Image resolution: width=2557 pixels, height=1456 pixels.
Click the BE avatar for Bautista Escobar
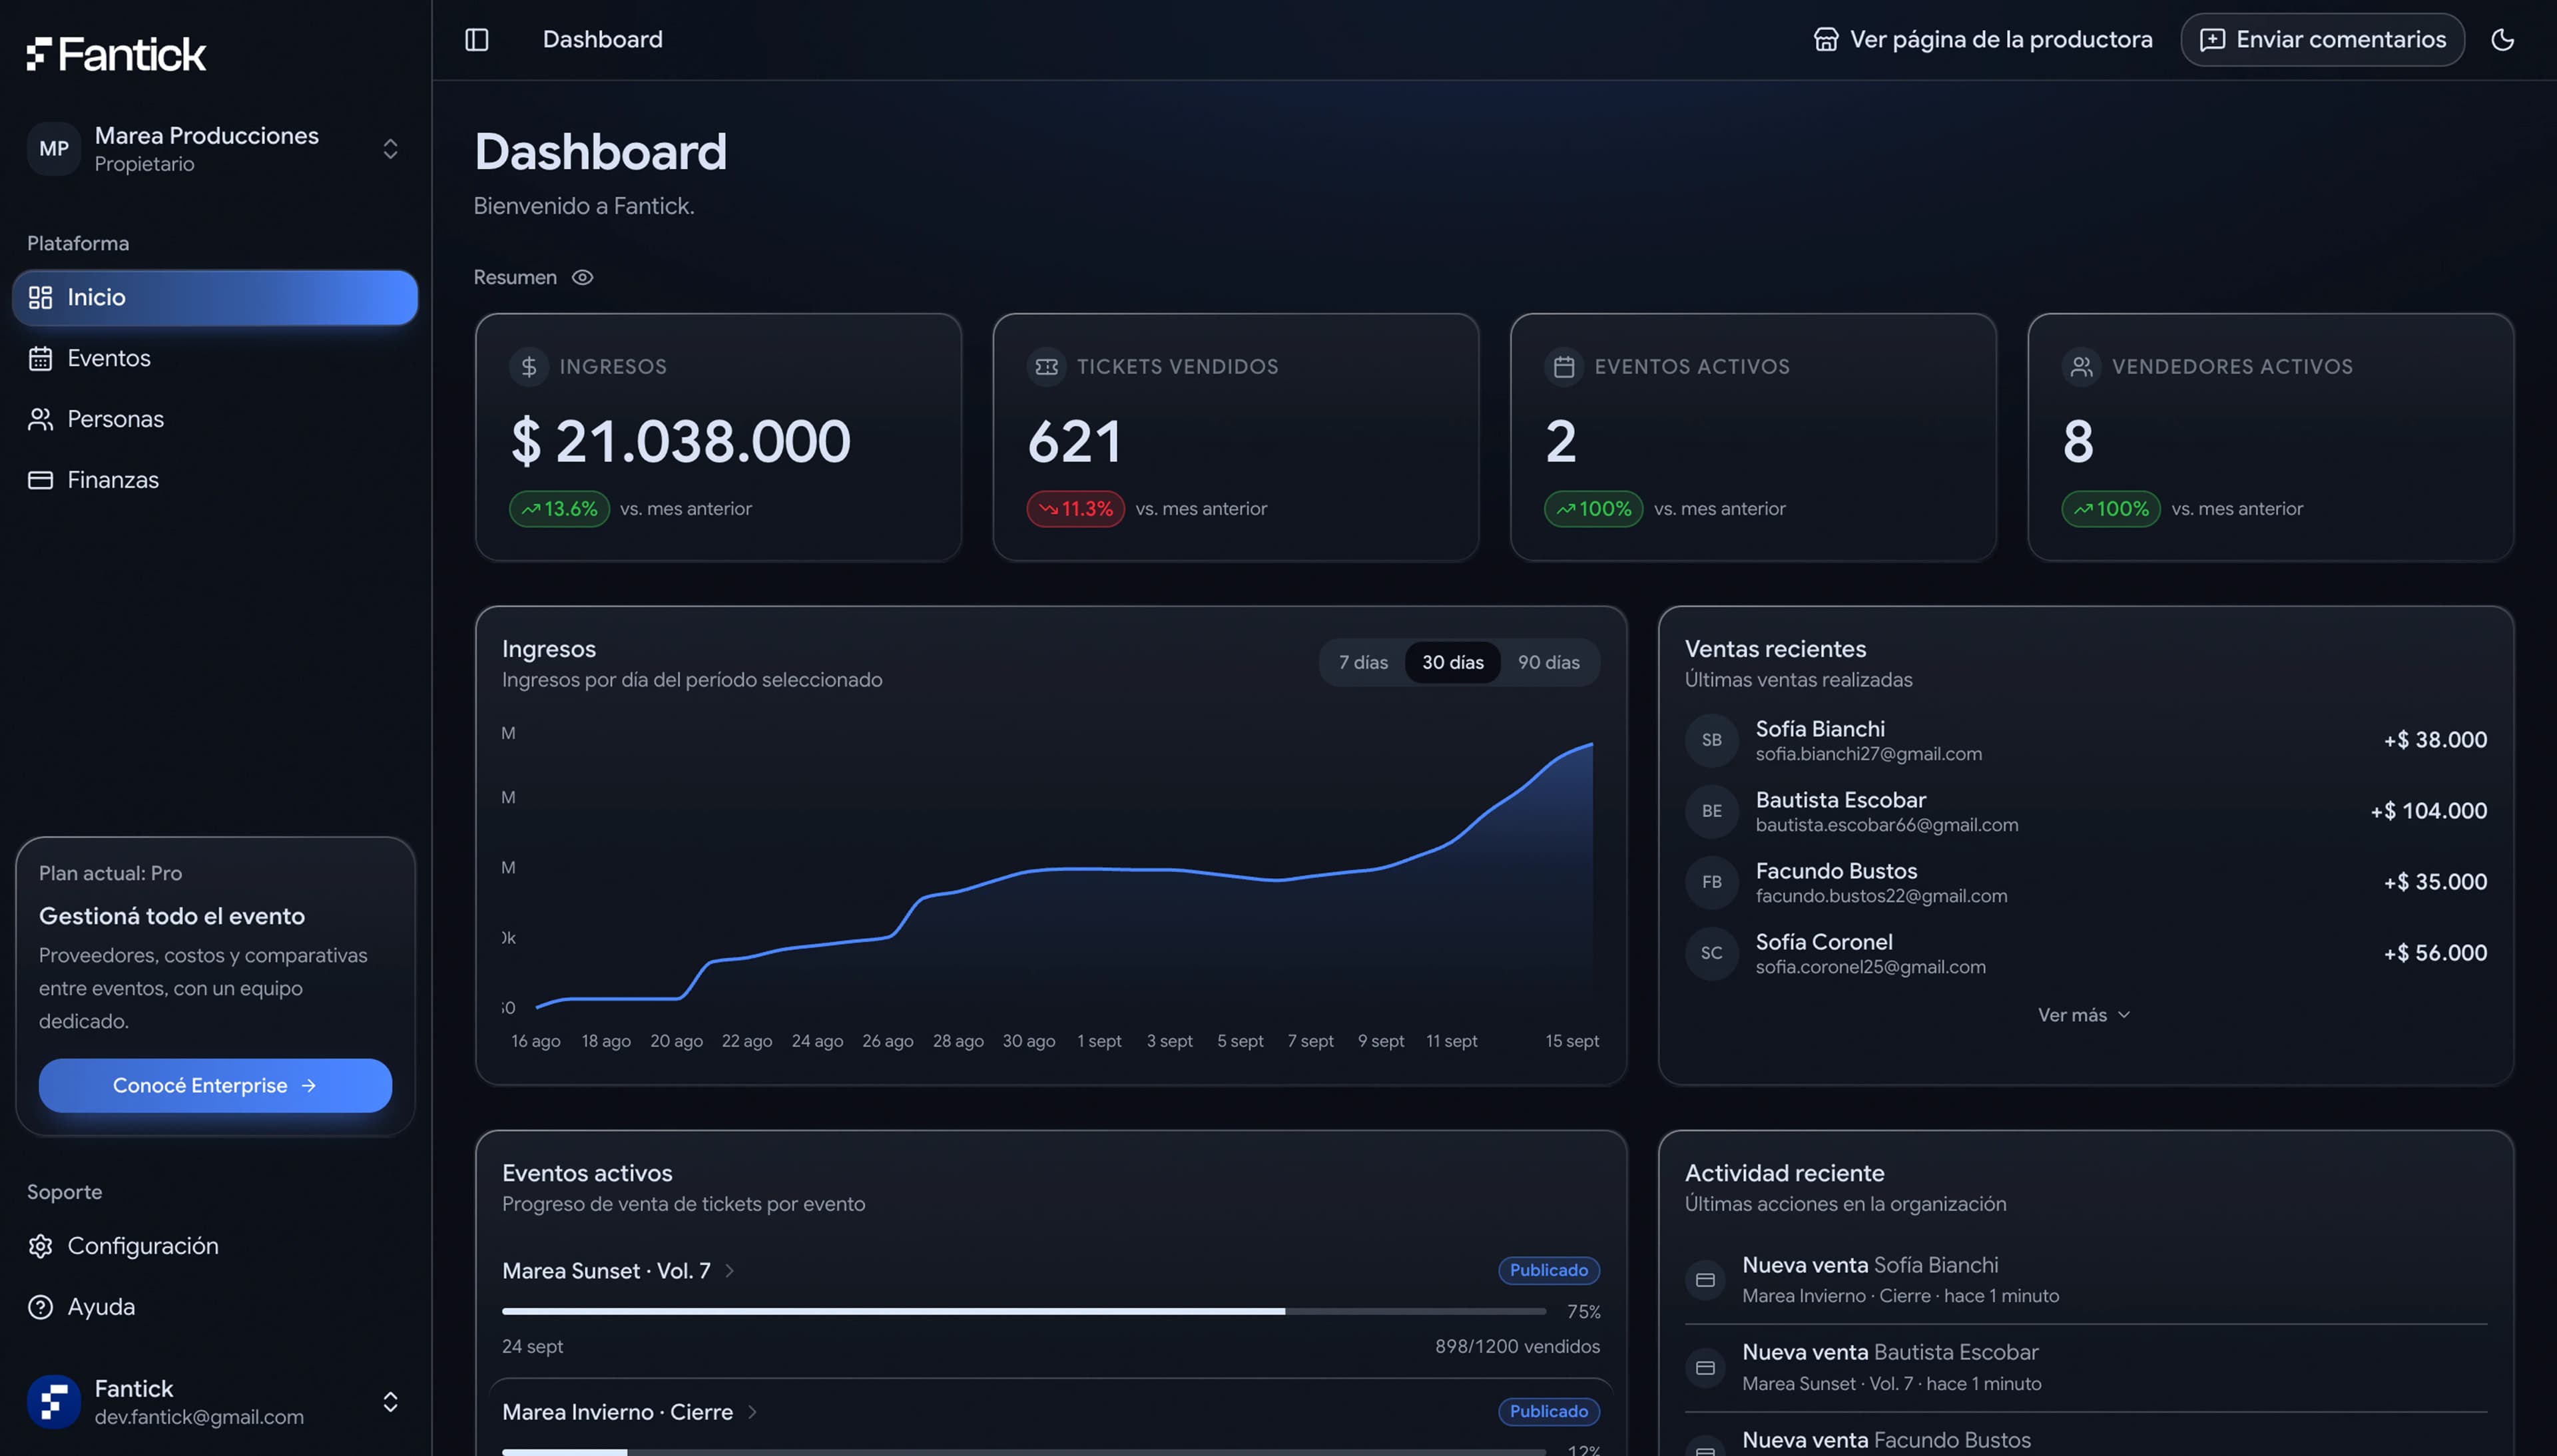(x=1712, y=812)
